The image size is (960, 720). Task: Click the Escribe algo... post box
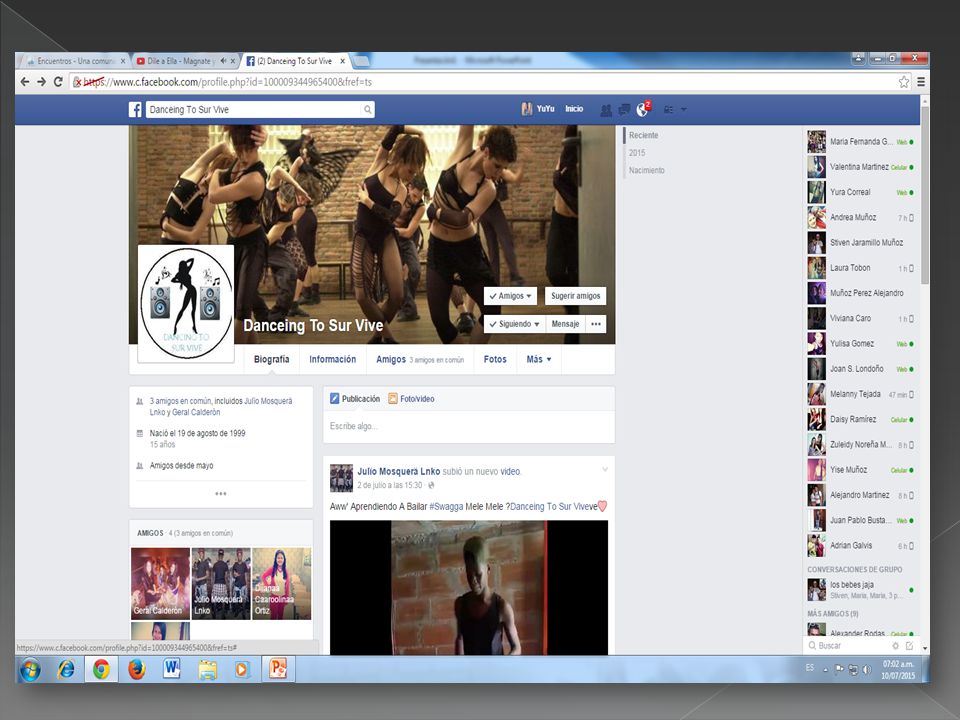point(469,426)
